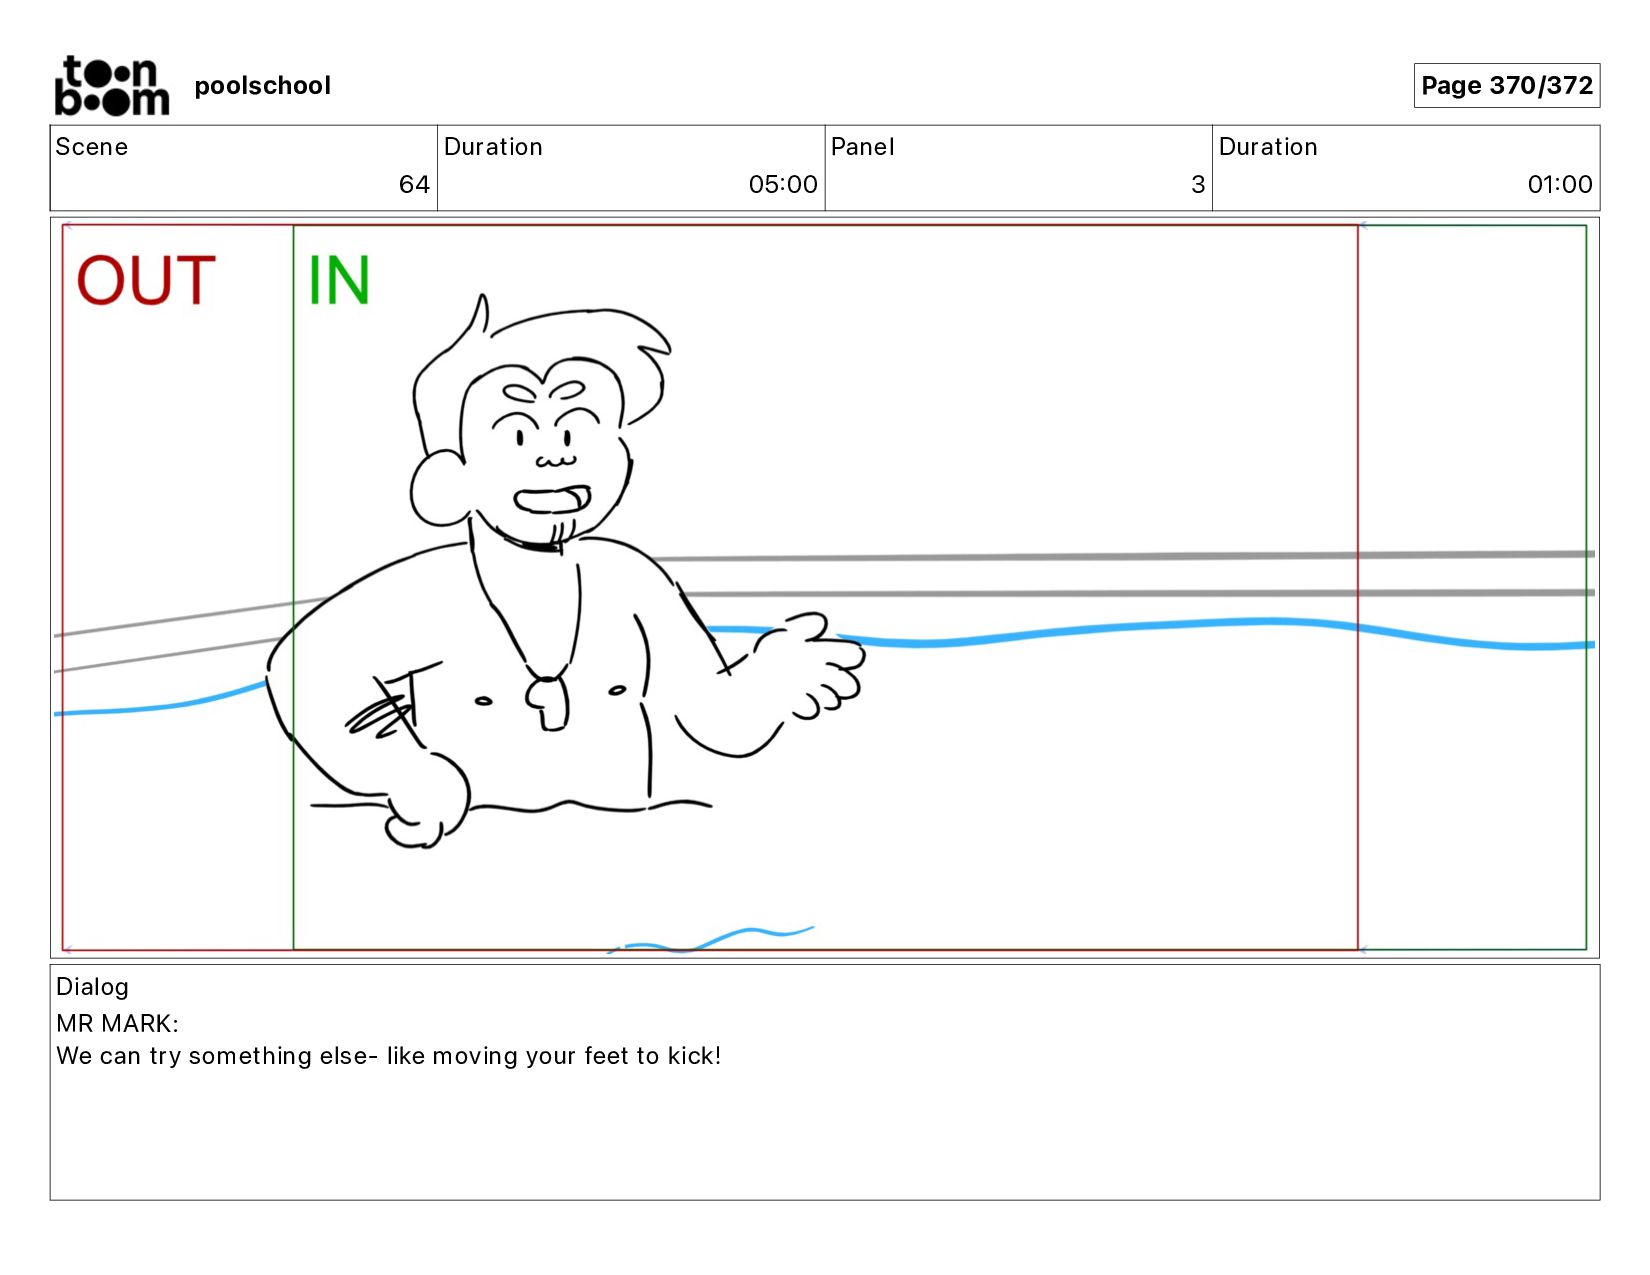
Task: Click the 'Scene' header label
Action: (92, 147)
